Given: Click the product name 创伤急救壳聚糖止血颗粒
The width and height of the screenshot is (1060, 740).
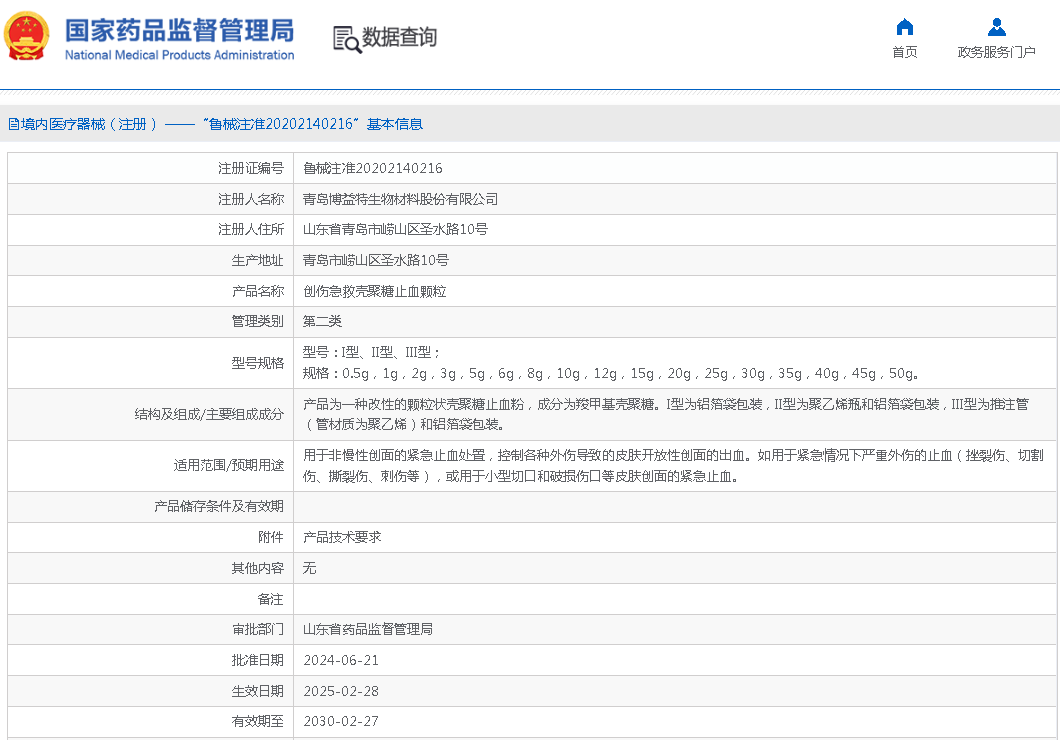Looking at the screenshot, I should [374, 291].
